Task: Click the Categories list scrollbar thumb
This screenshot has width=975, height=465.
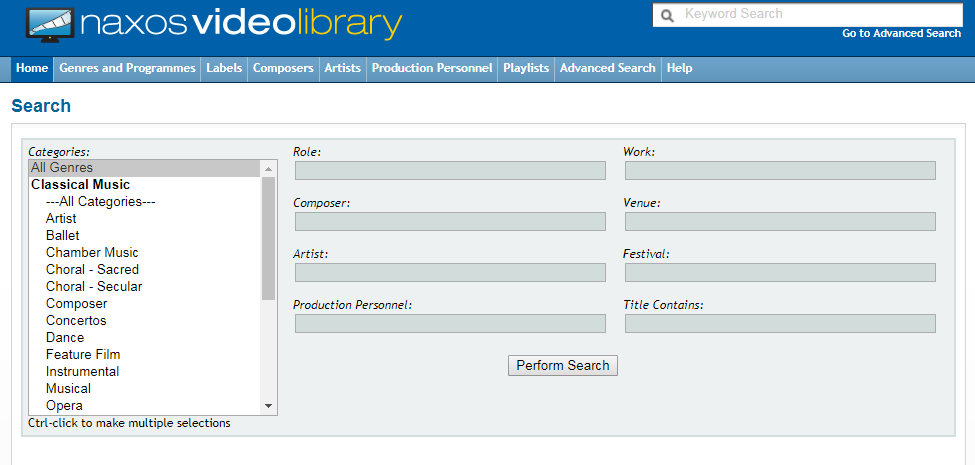Action: click(269, 238)
